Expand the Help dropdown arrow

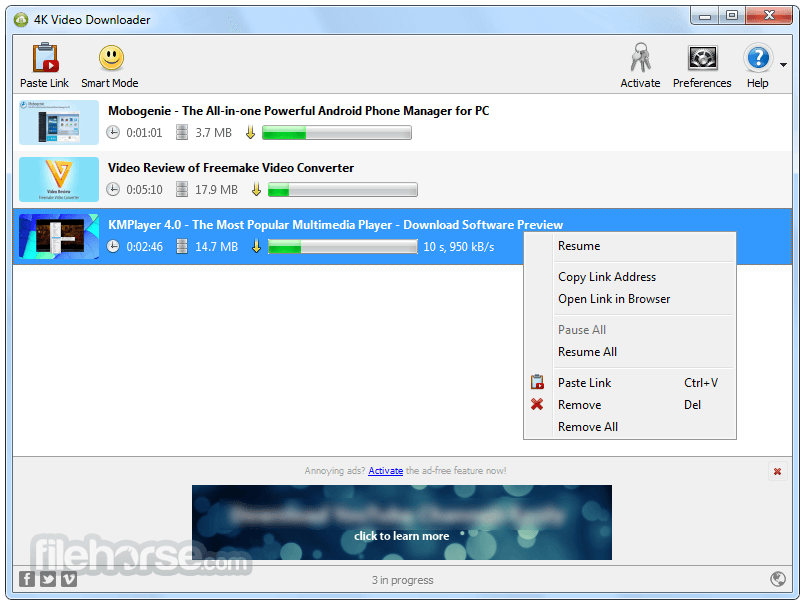[x=783, y=65]
